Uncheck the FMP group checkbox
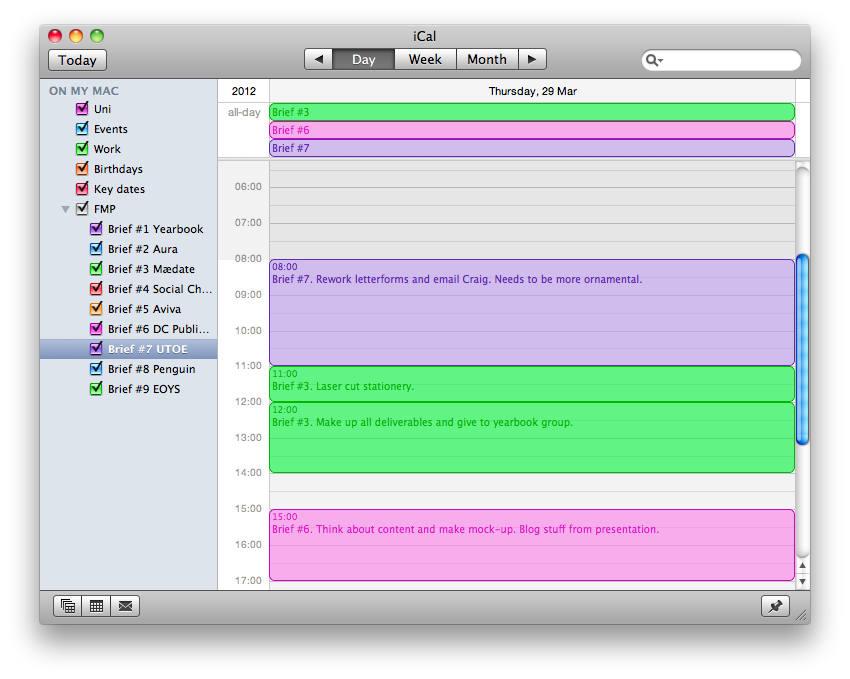Screen dimensions: 850x679 click(x=82, y=208)
